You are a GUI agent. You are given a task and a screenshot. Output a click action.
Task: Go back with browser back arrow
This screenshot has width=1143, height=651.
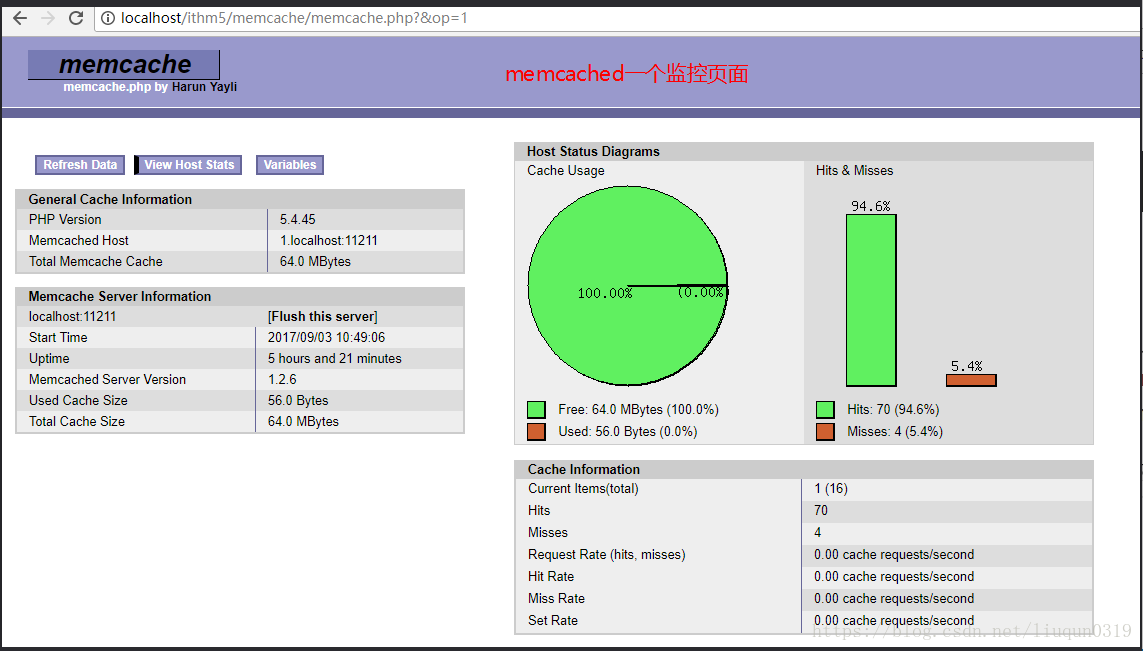(x=20, y=17)
